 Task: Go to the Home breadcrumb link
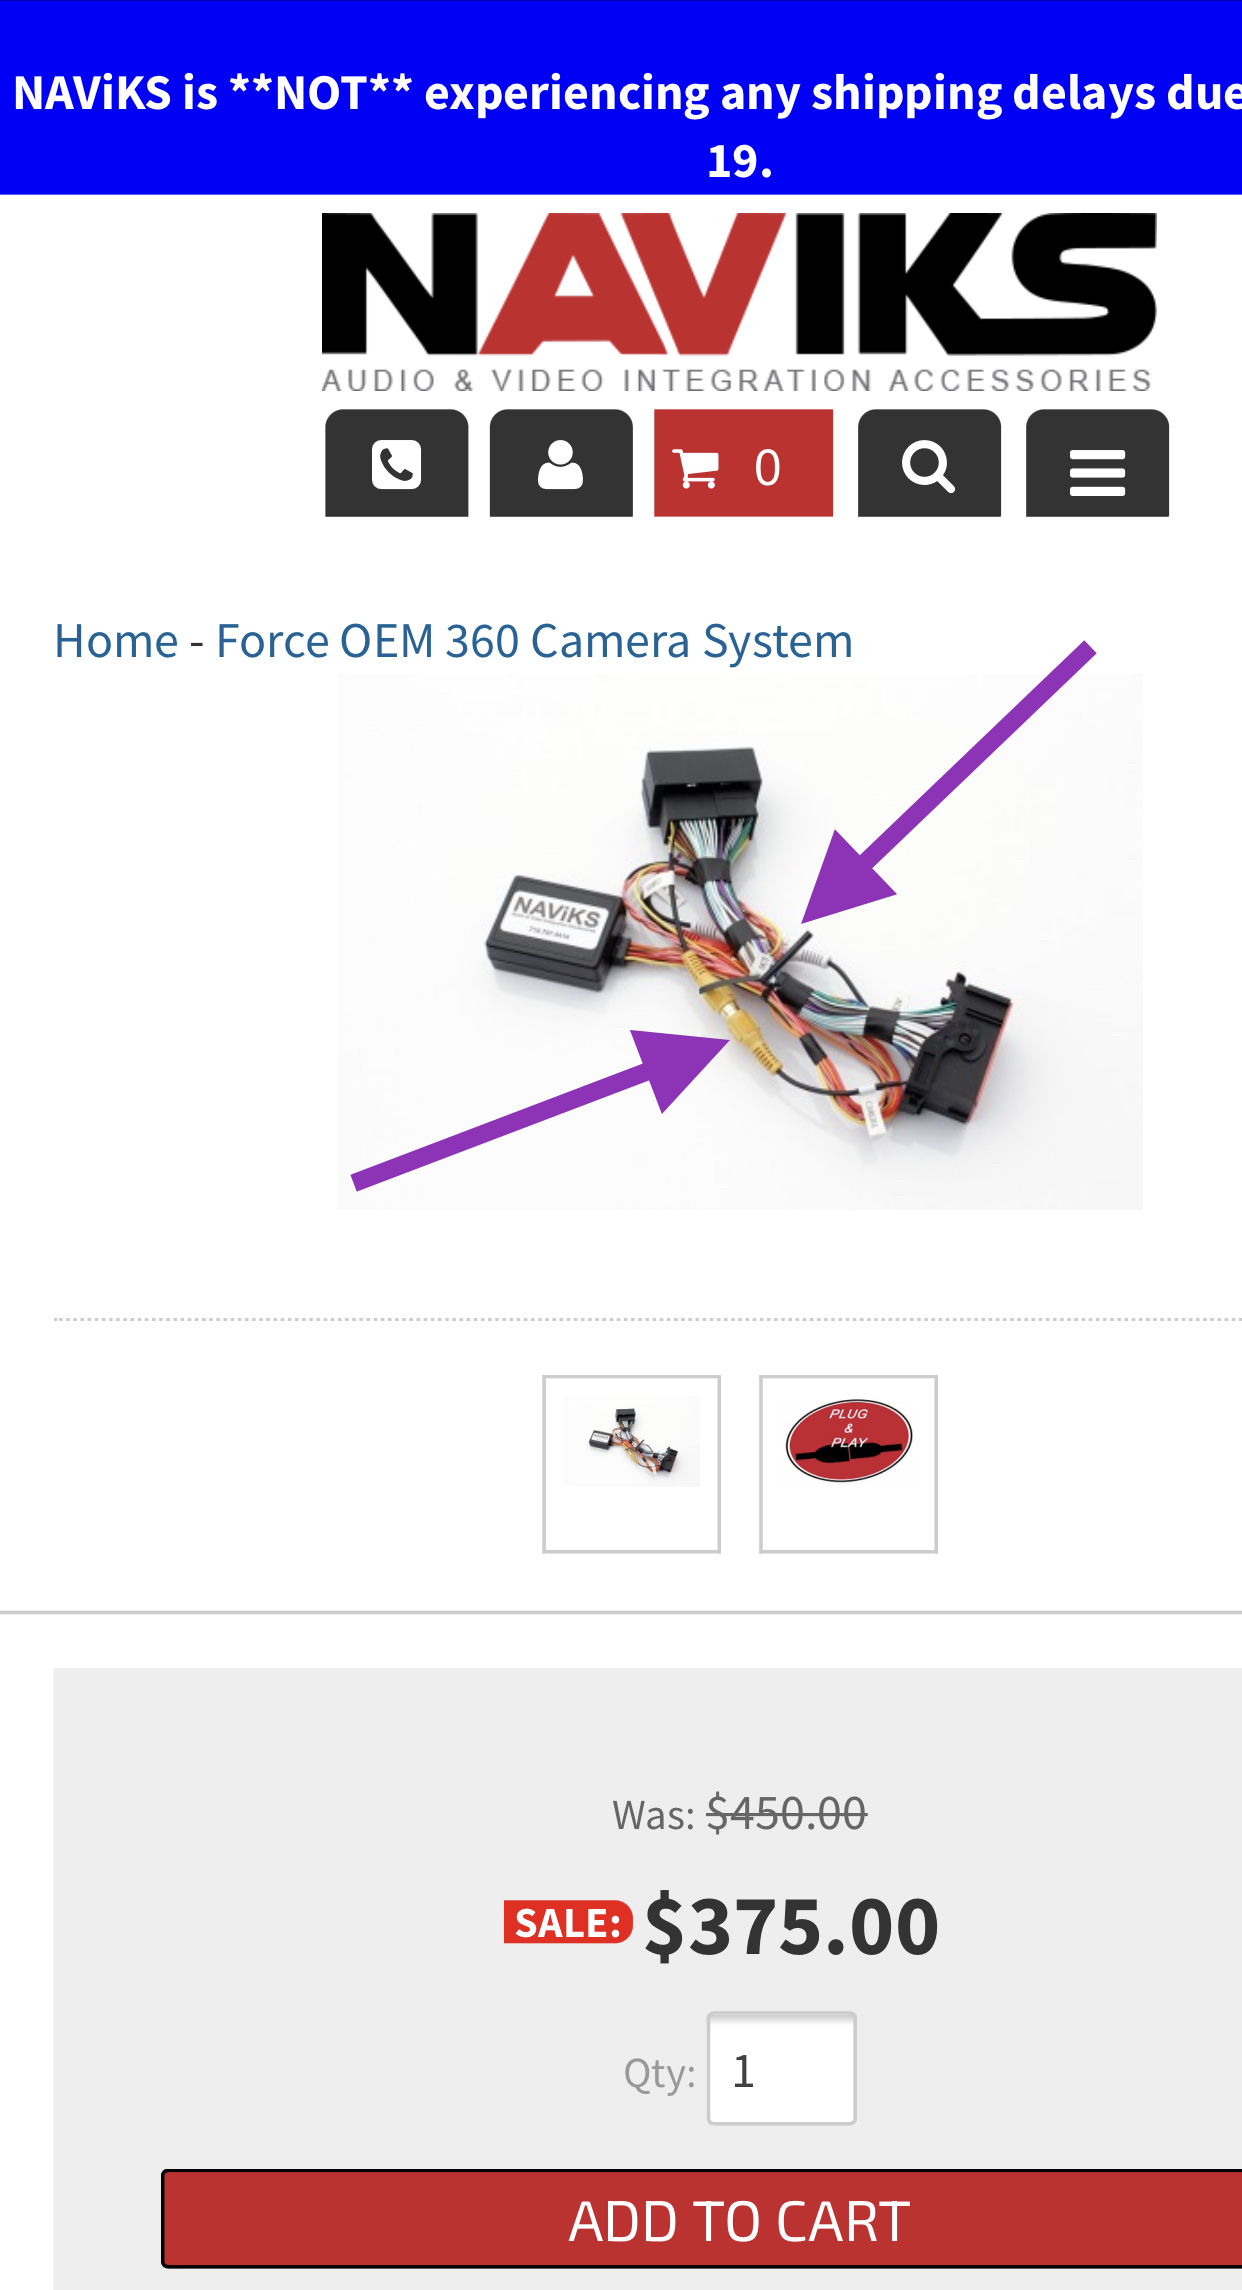116,641
